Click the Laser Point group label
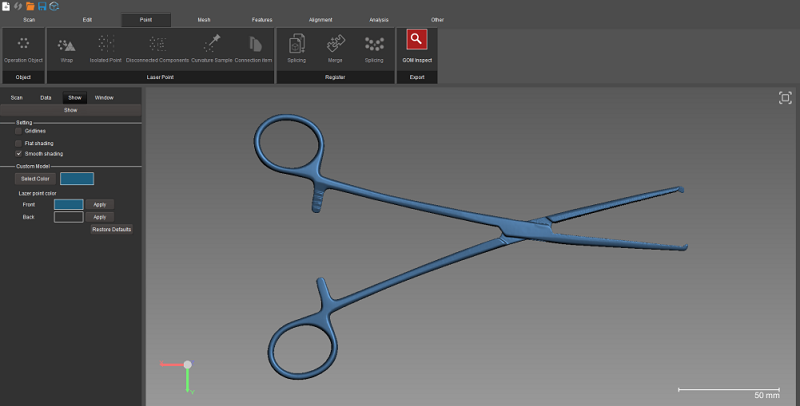The width and height of the screenshot is (800, 406). click(x=160, y=78)
